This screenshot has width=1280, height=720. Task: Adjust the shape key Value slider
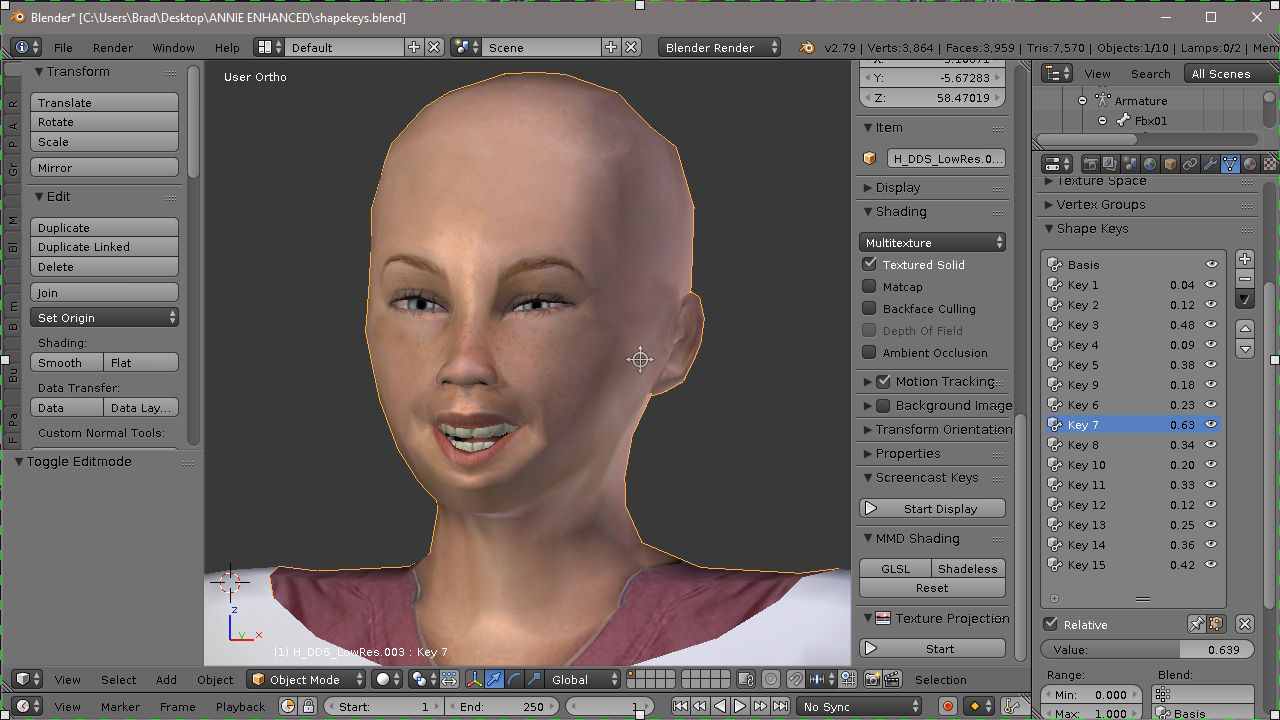1148,649
